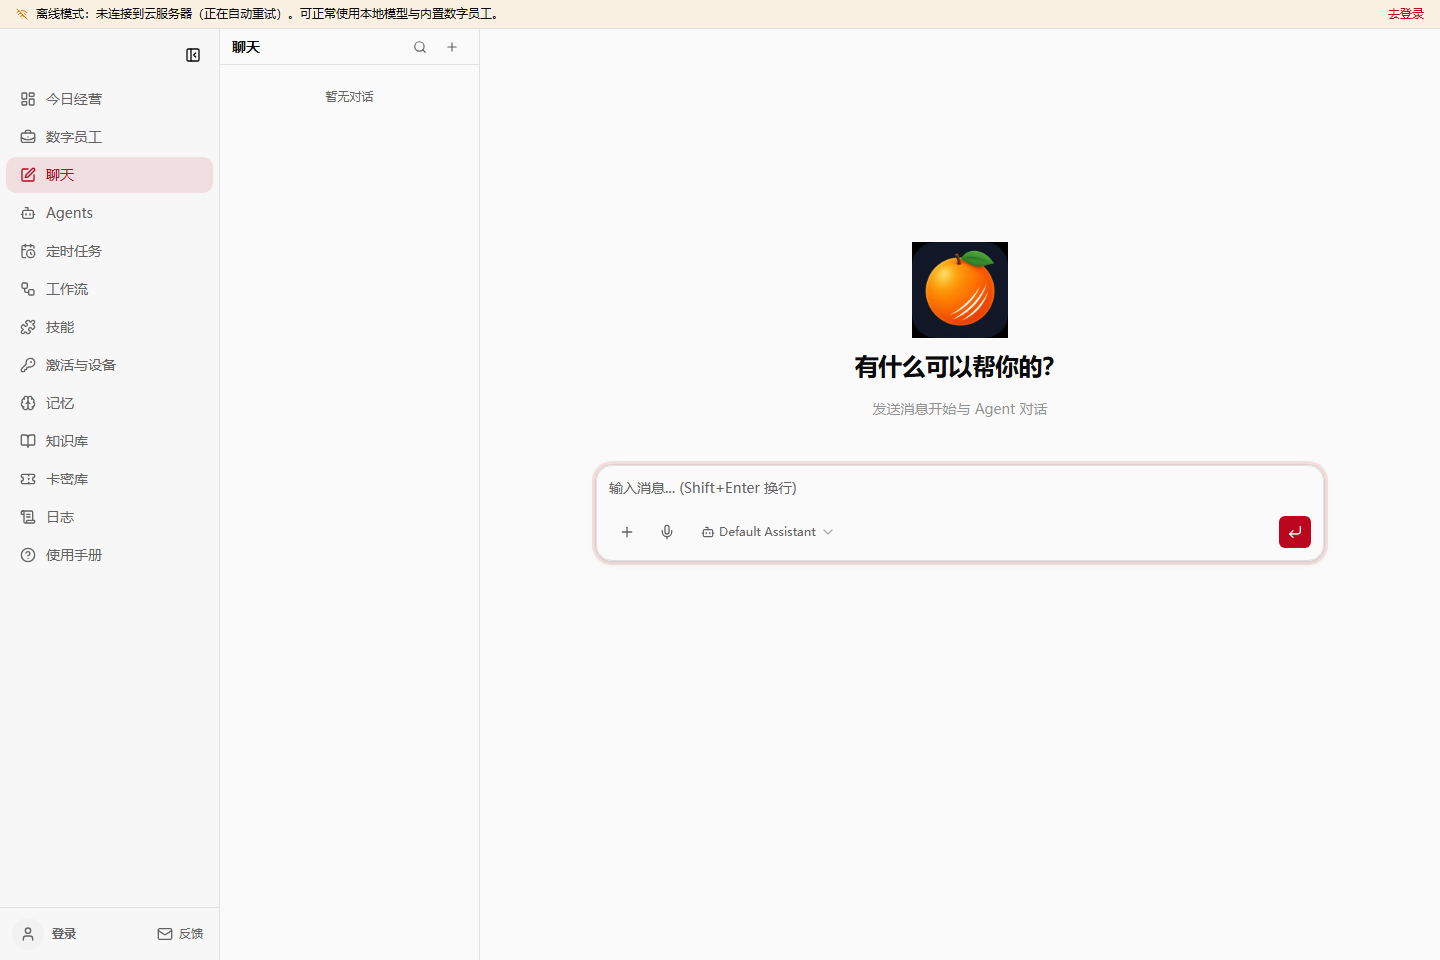Start a new chat with plus icon
This screenshot has width=1440, height=960.
tap(452, 47)
